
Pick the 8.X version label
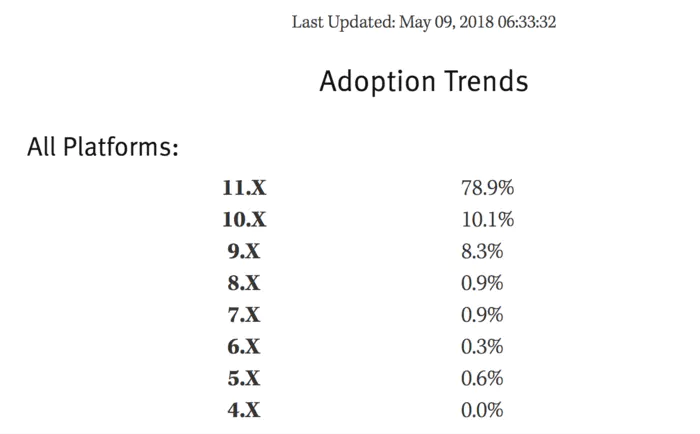tap(244, 283)
